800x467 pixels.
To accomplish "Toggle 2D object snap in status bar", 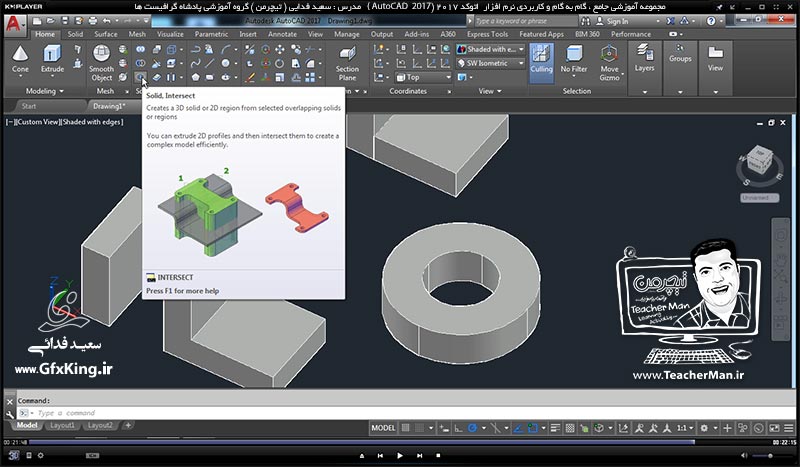I will (533, 428).
